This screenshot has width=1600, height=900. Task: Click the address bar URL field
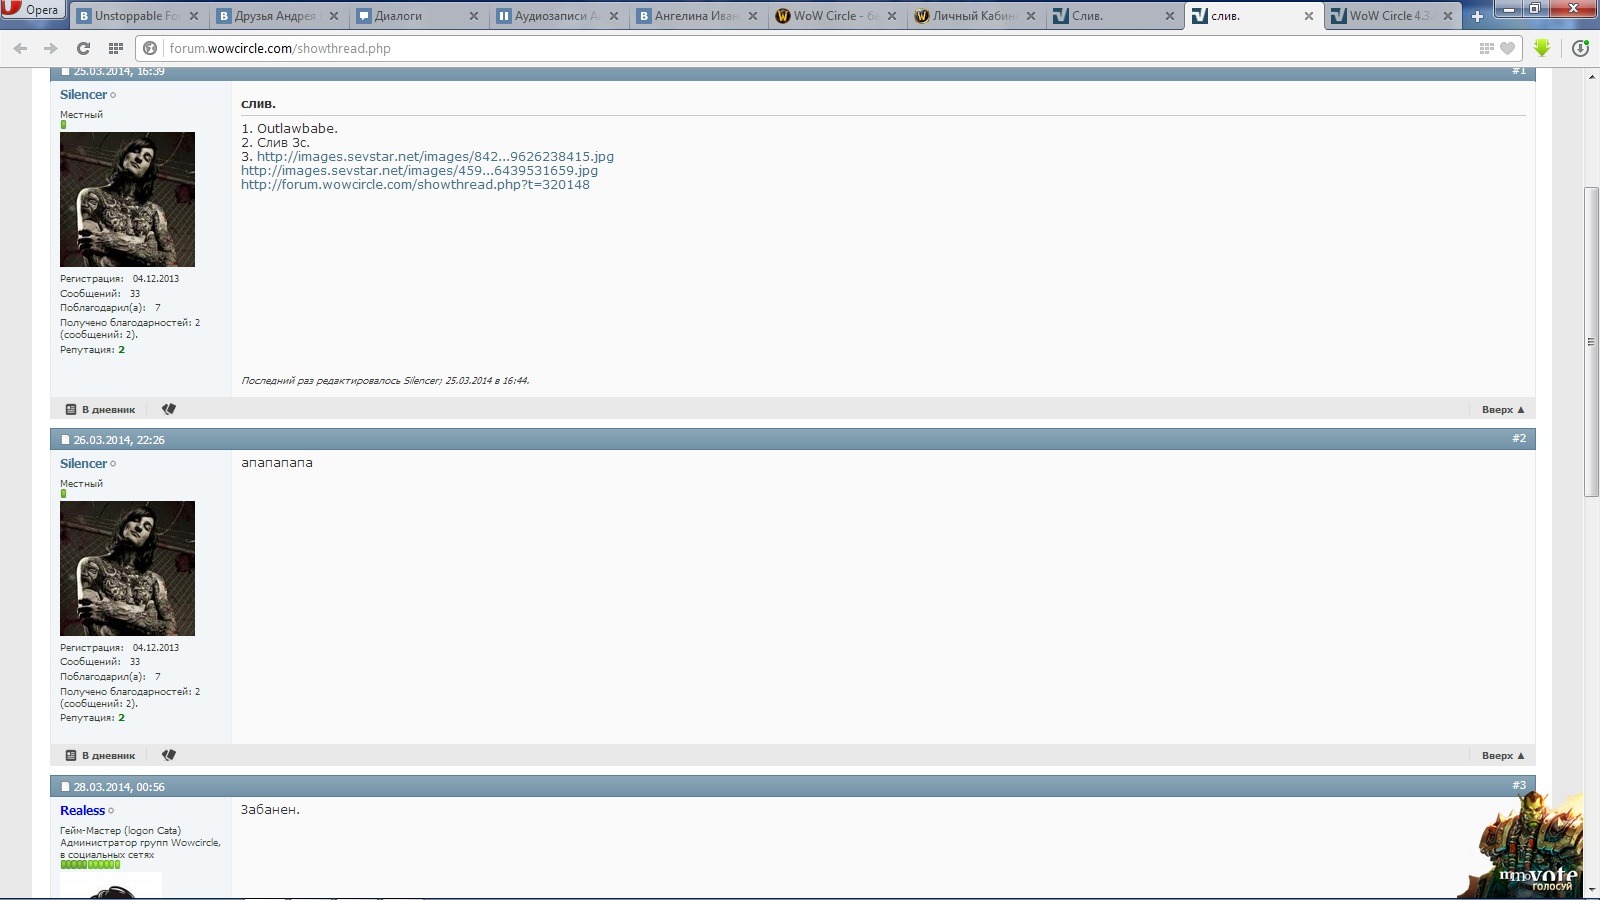(800, 48)
